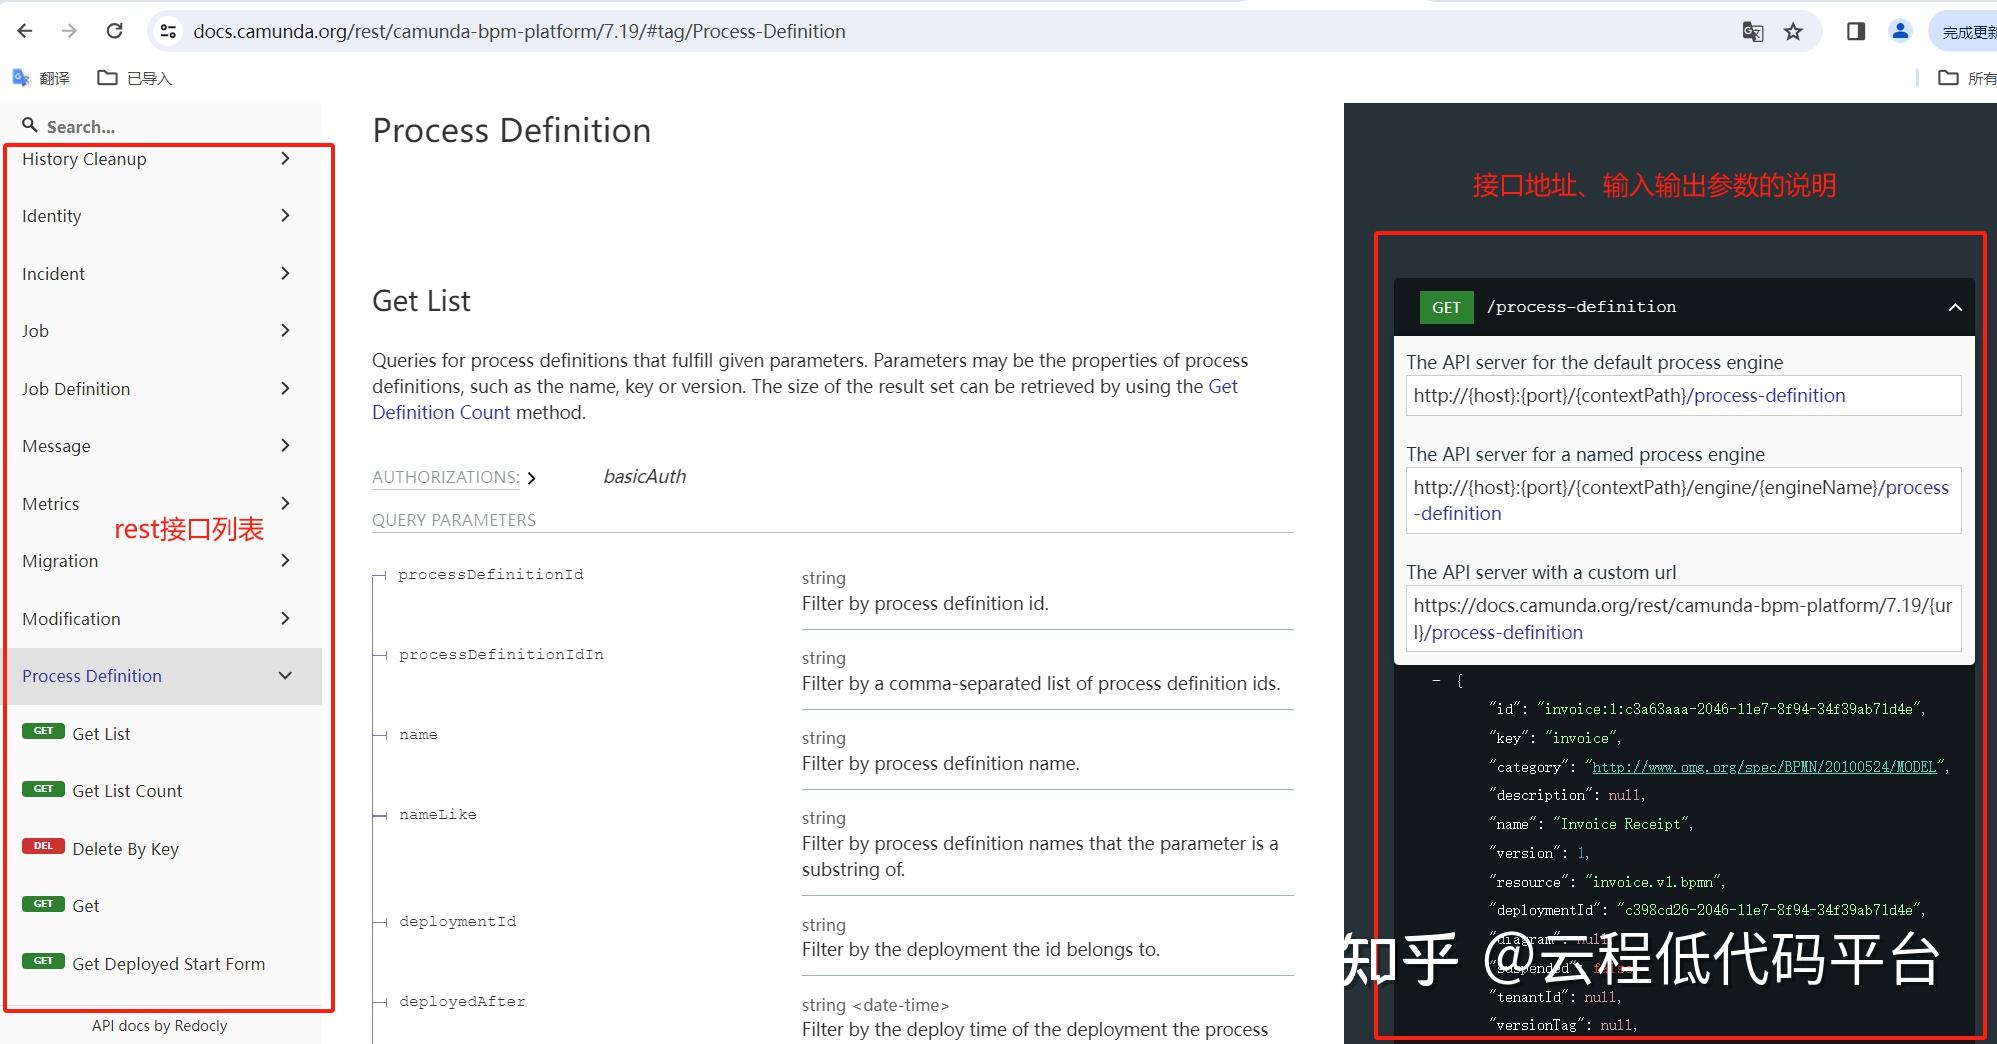Open the 已导入 bookmarks folder
Viewport: 1997px width, 1044px height.
pyautogui.click(x=133, y=77)
